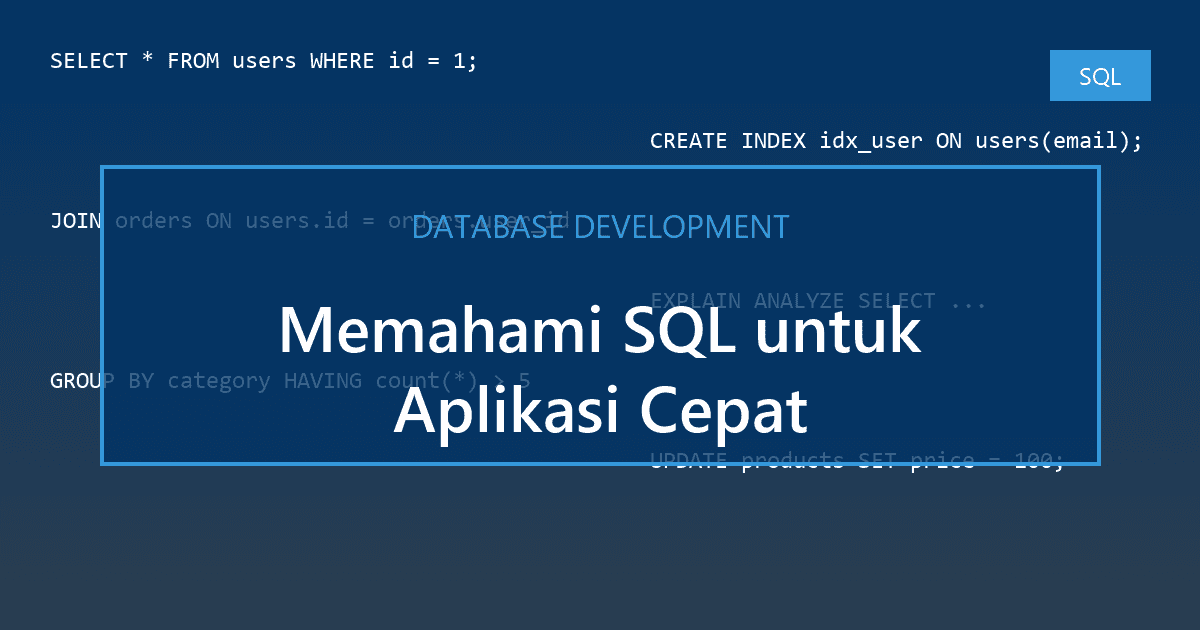The width and height of the screenshot is (1200, 630).
Task: Click the EXPLAIN ANALYZE text
Action: click(817, 300)
